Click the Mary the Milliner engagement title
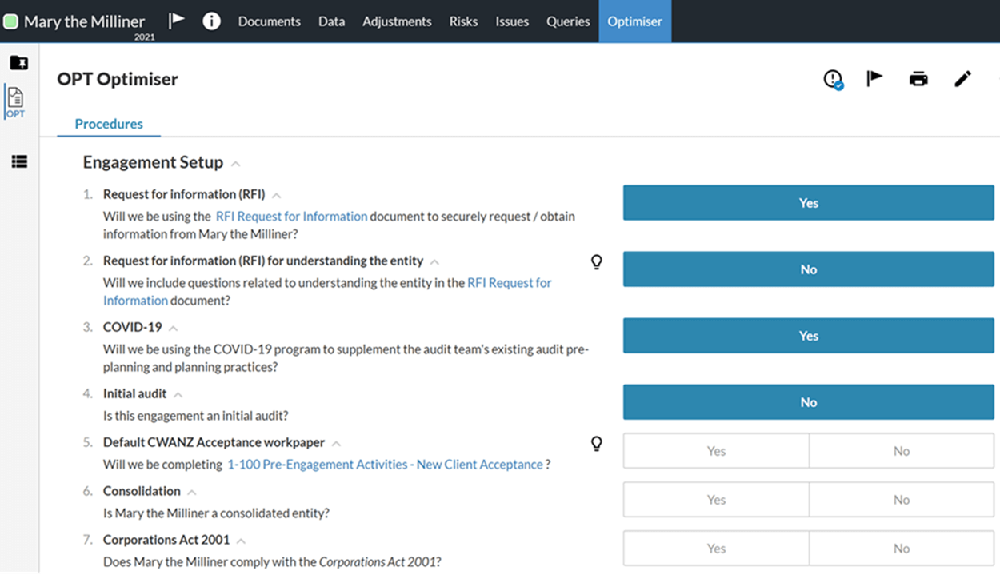Image resolution: width=1000 pixels, height=574 pixels. coord(84,21)
